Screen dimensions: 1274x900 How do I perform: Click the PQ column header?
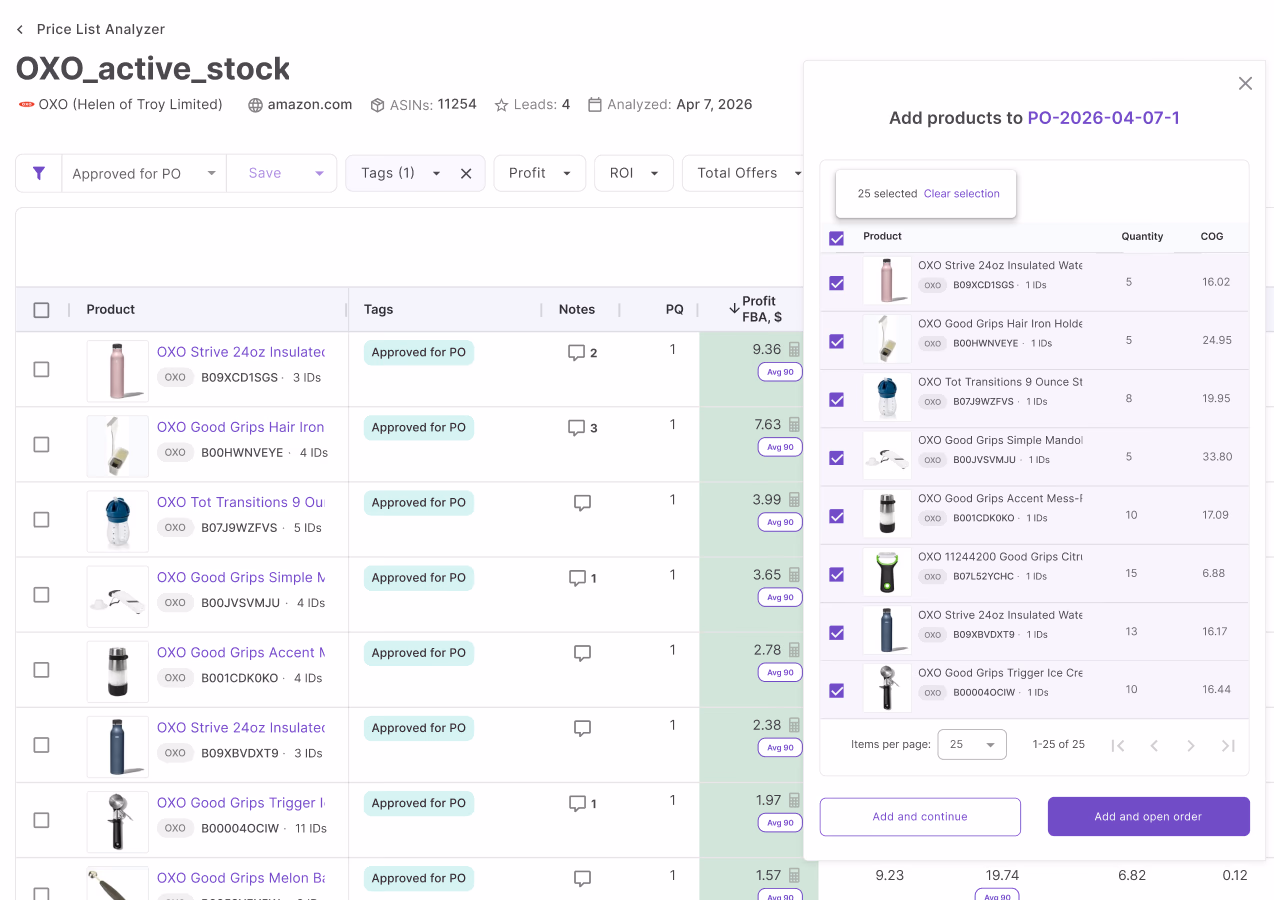pos(675,309)
